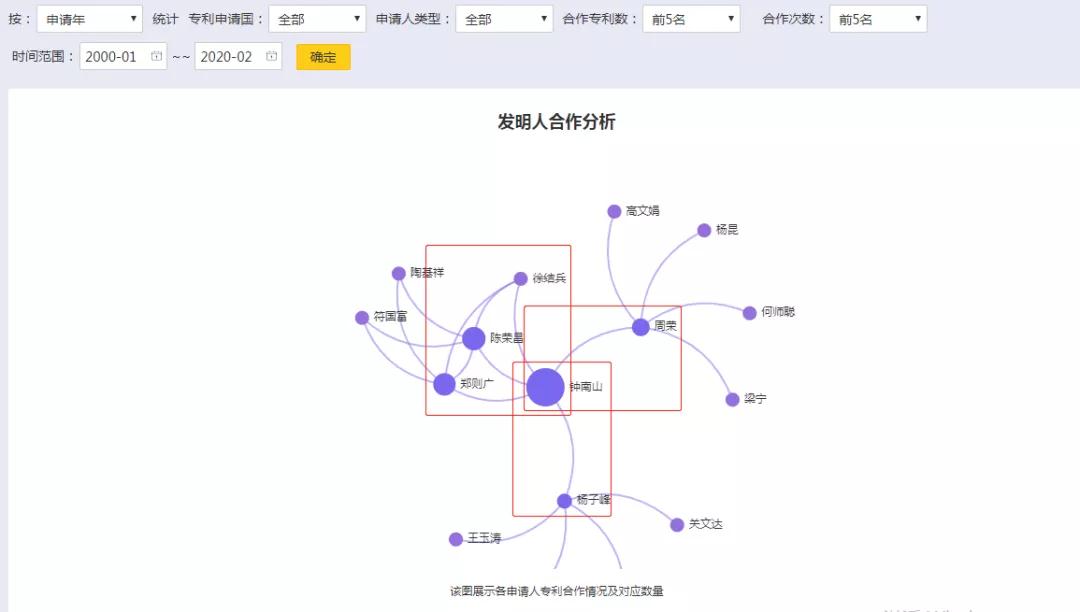The width and height of the screenshot is (1080, 612).
Task: Select the 郑则广 node
Action: pyautogui.click(x=443, y=383)
